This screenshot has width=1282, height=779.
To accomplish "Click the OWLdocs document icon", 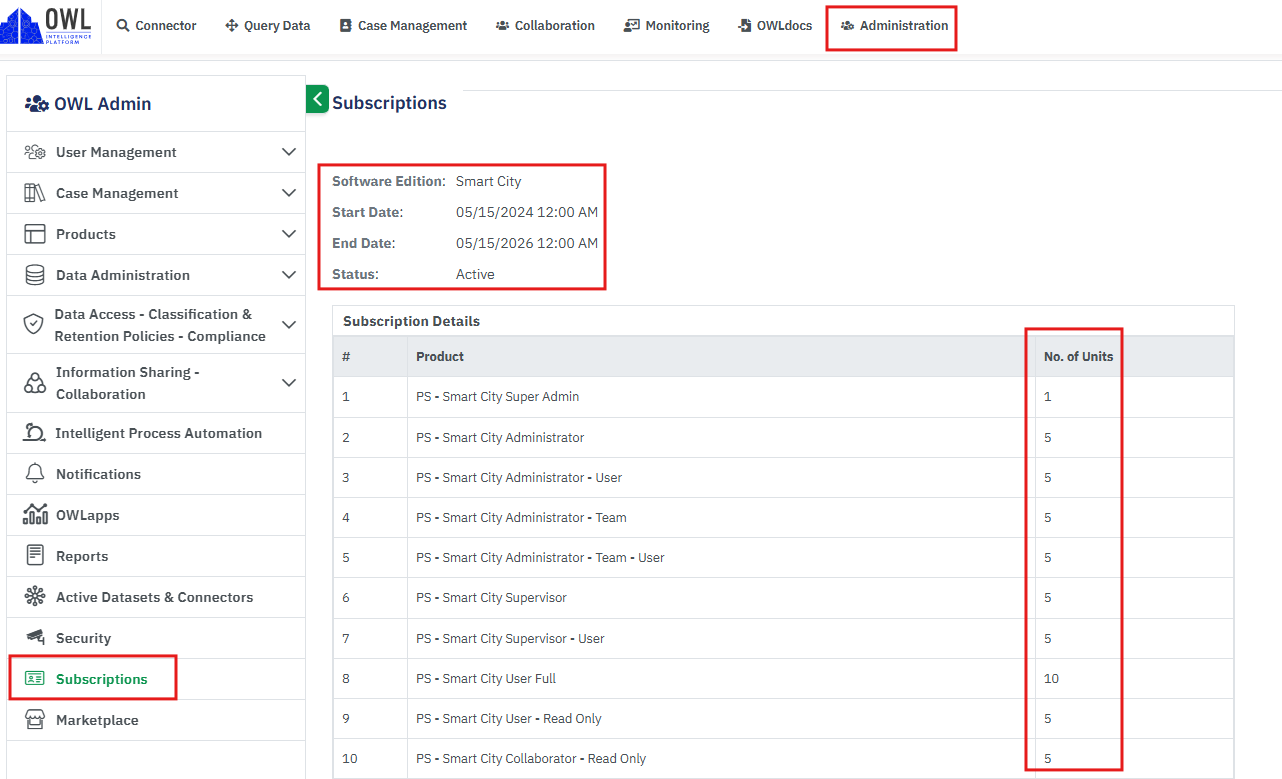I will coord(745,26).
